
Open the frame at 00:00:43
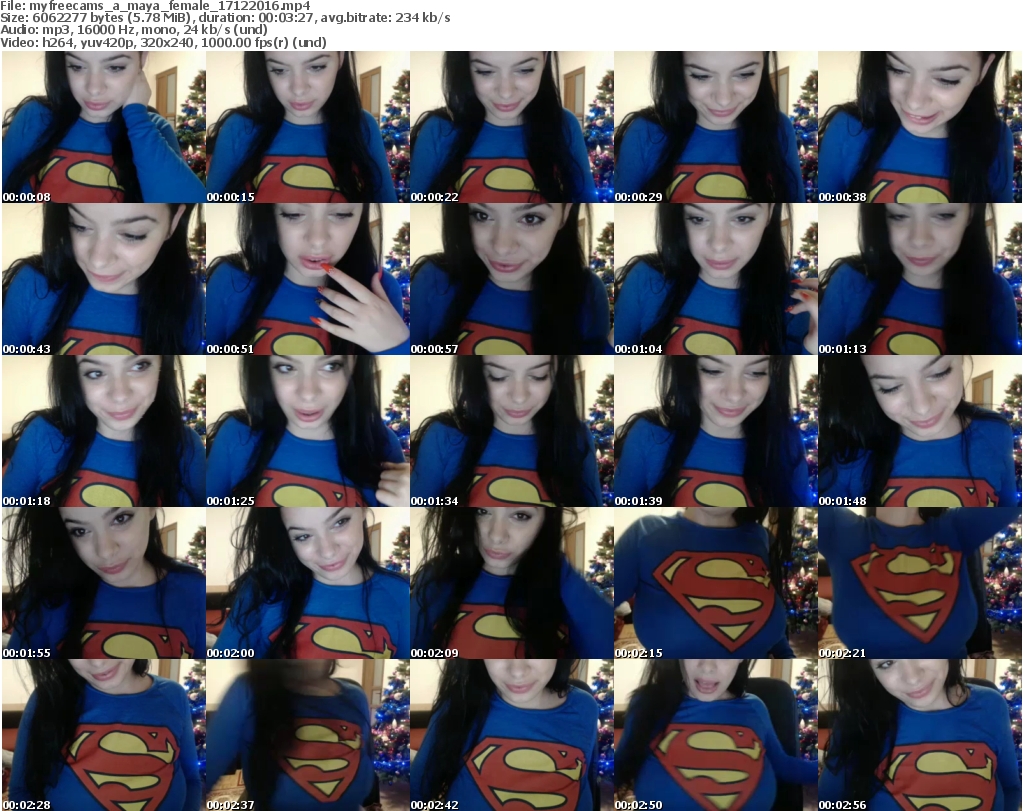coord(104,279)
